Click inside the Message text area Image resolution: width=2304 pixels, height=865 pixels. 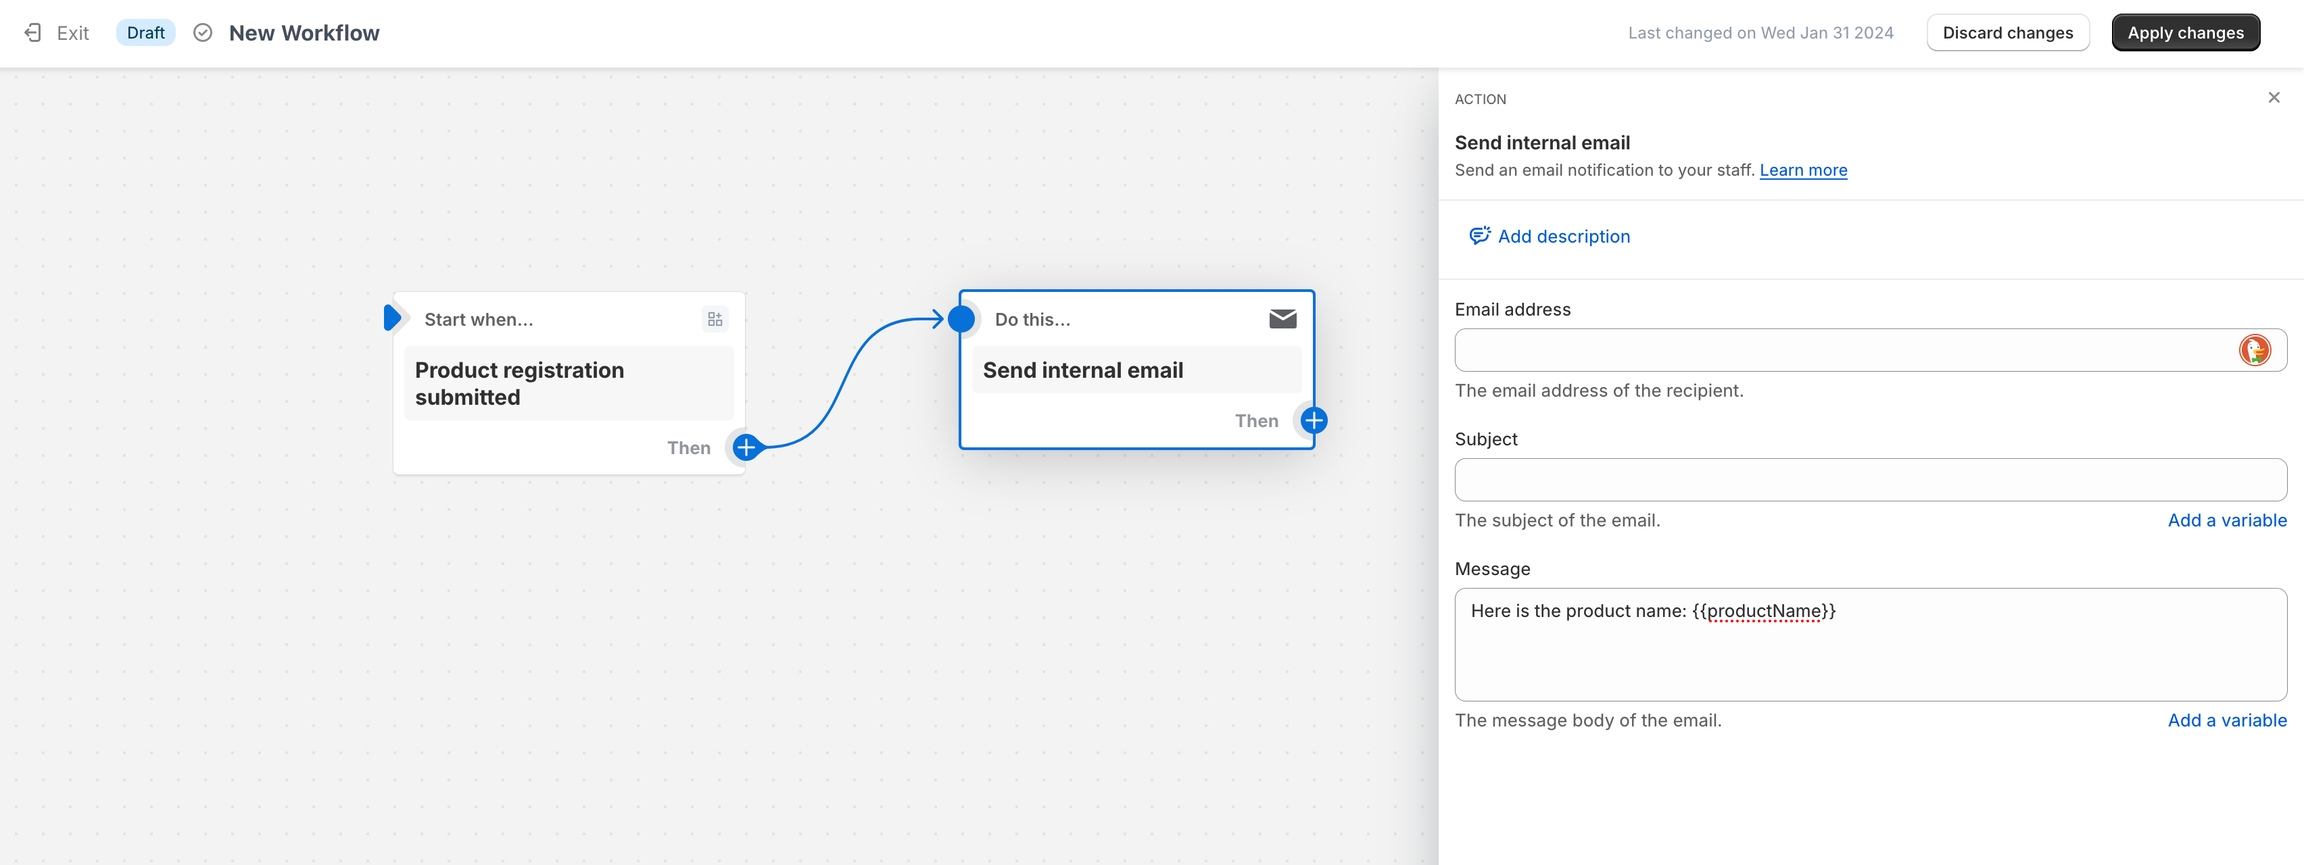1870,655
